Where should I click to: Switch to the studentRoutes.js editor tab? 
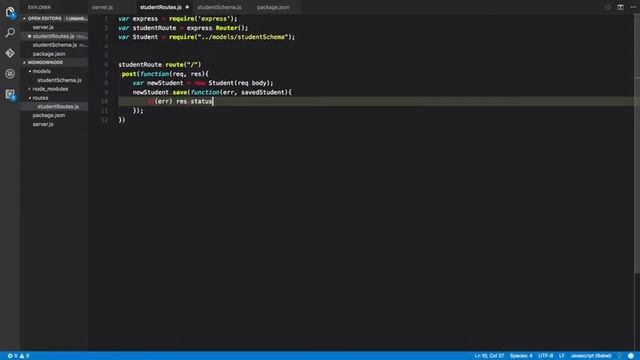160,7
